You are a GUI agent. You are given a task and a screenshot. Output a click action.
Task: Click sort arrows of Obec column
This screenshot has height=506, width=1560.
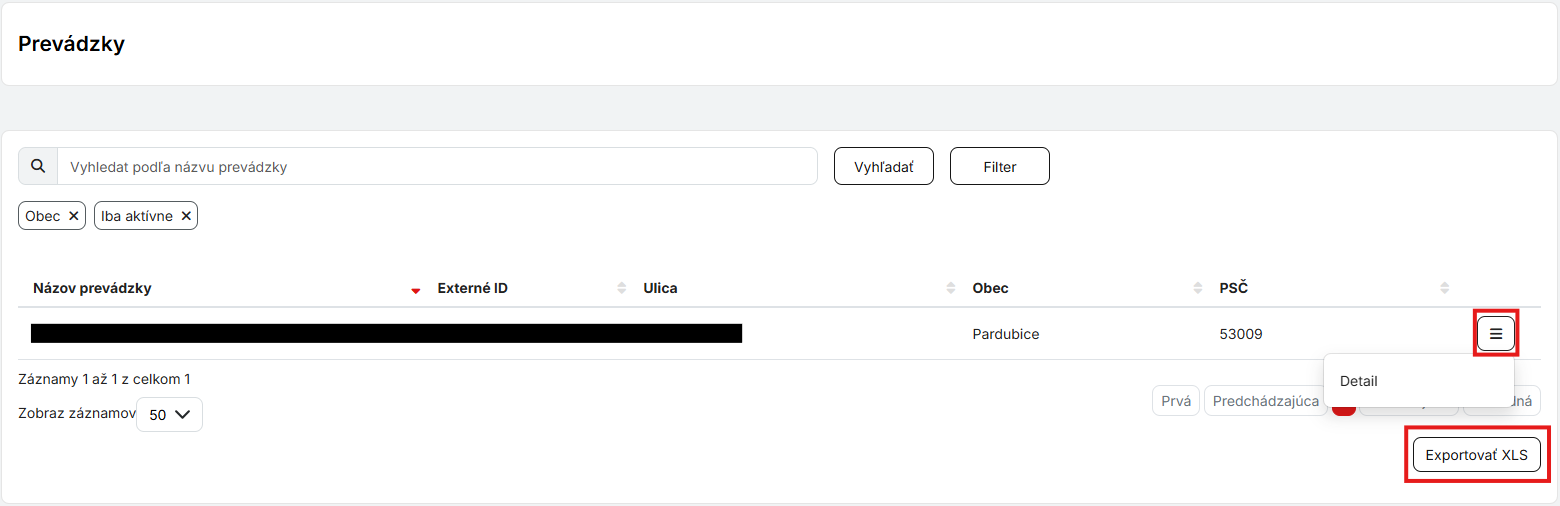[x=1198, y=289]
